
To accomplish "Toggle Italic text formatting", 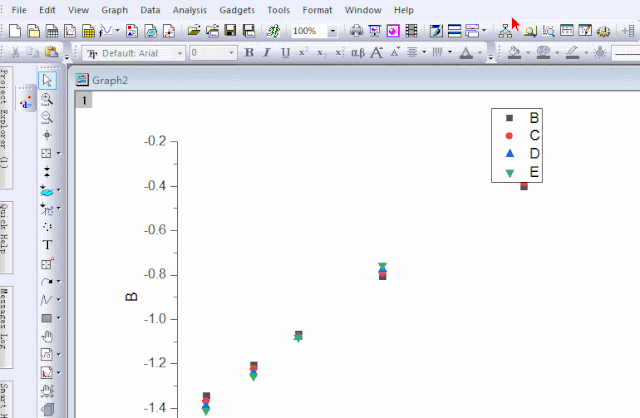I will tap(268, 52).
